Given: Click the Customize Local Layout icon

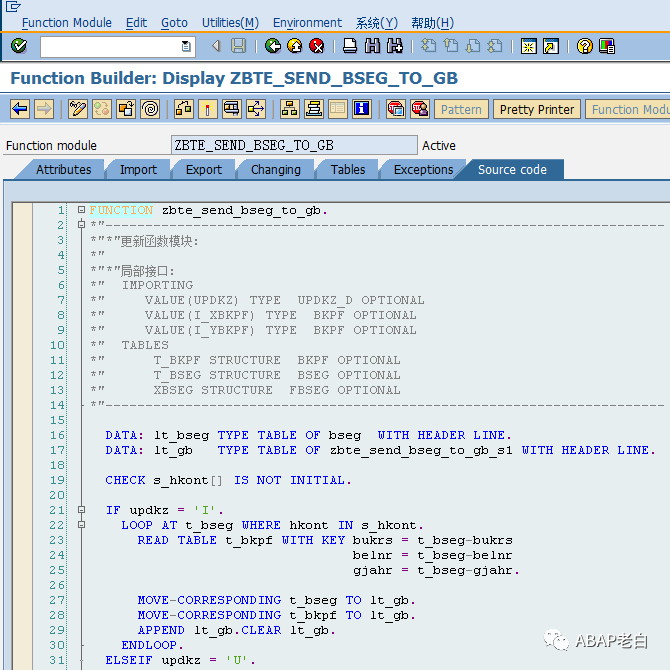Looking at the screenshot, I should pos(607,46).
